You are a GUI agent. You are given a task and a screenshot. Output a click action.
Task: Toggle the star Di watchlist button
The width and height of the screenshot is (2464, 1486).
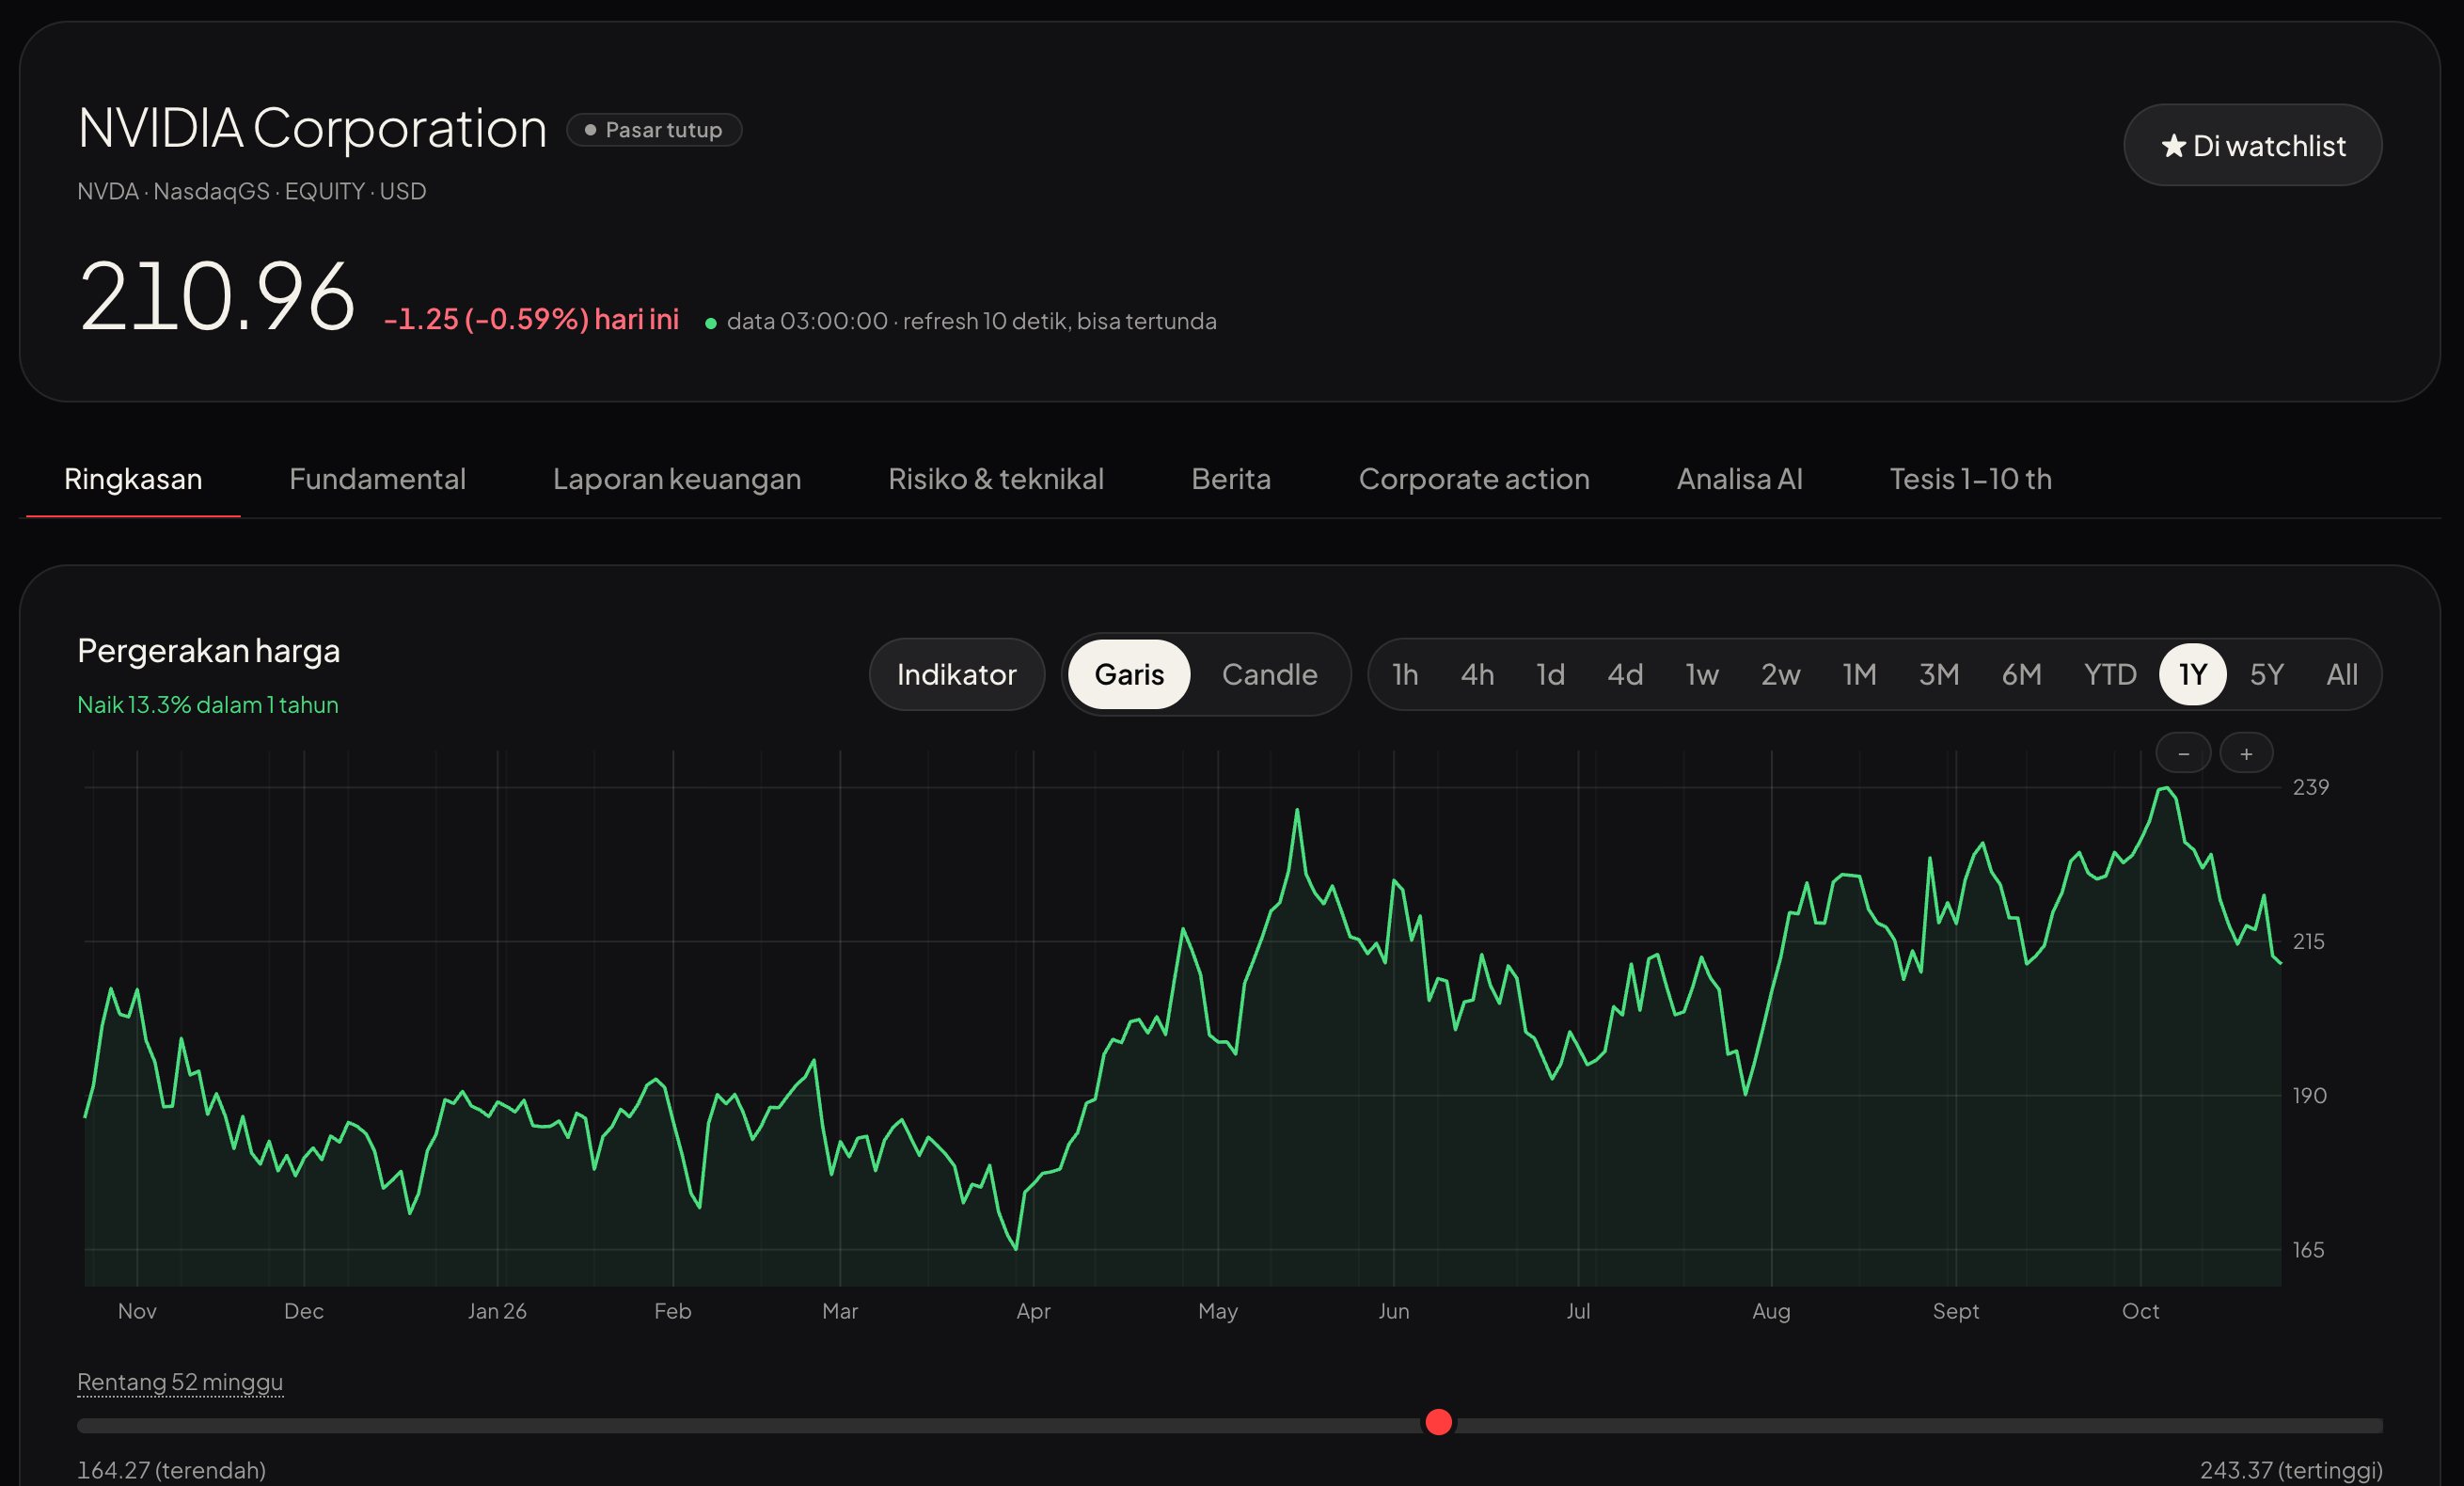[2252, 145]
